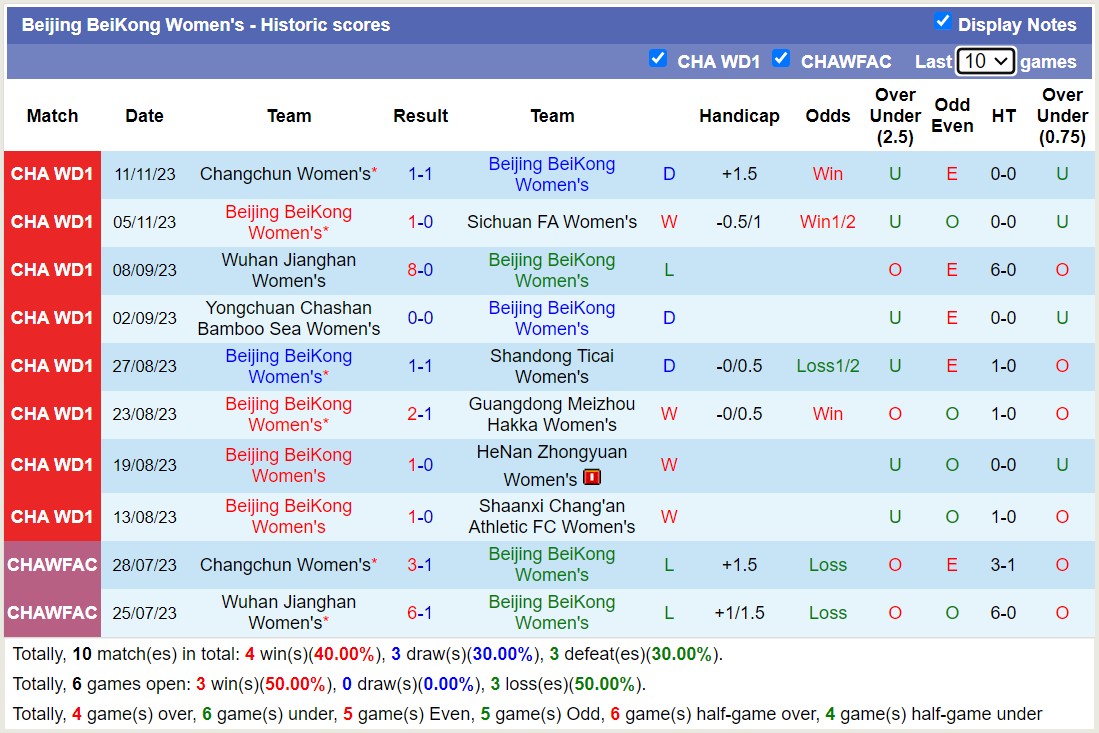The width and height of the screenshot is (1099, 733).
Task: Click the red badge icon beside HeNan Zhongyuan Women's
Action: tap(593, 478)
